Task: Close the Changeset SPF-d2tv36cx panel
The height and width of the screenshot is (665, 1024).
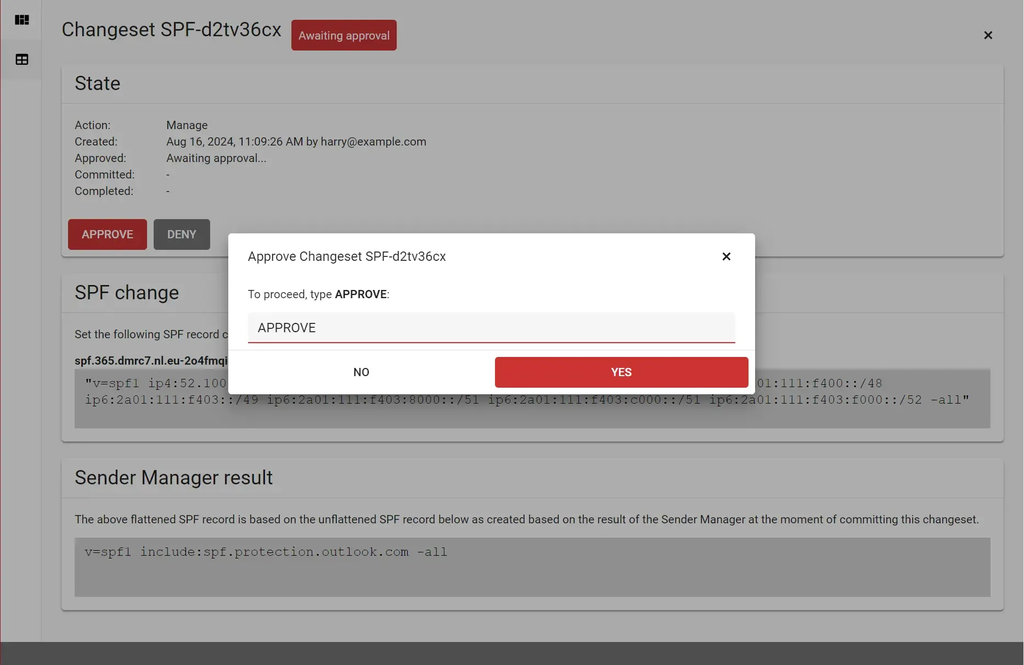Action: (x=988, y=35)
